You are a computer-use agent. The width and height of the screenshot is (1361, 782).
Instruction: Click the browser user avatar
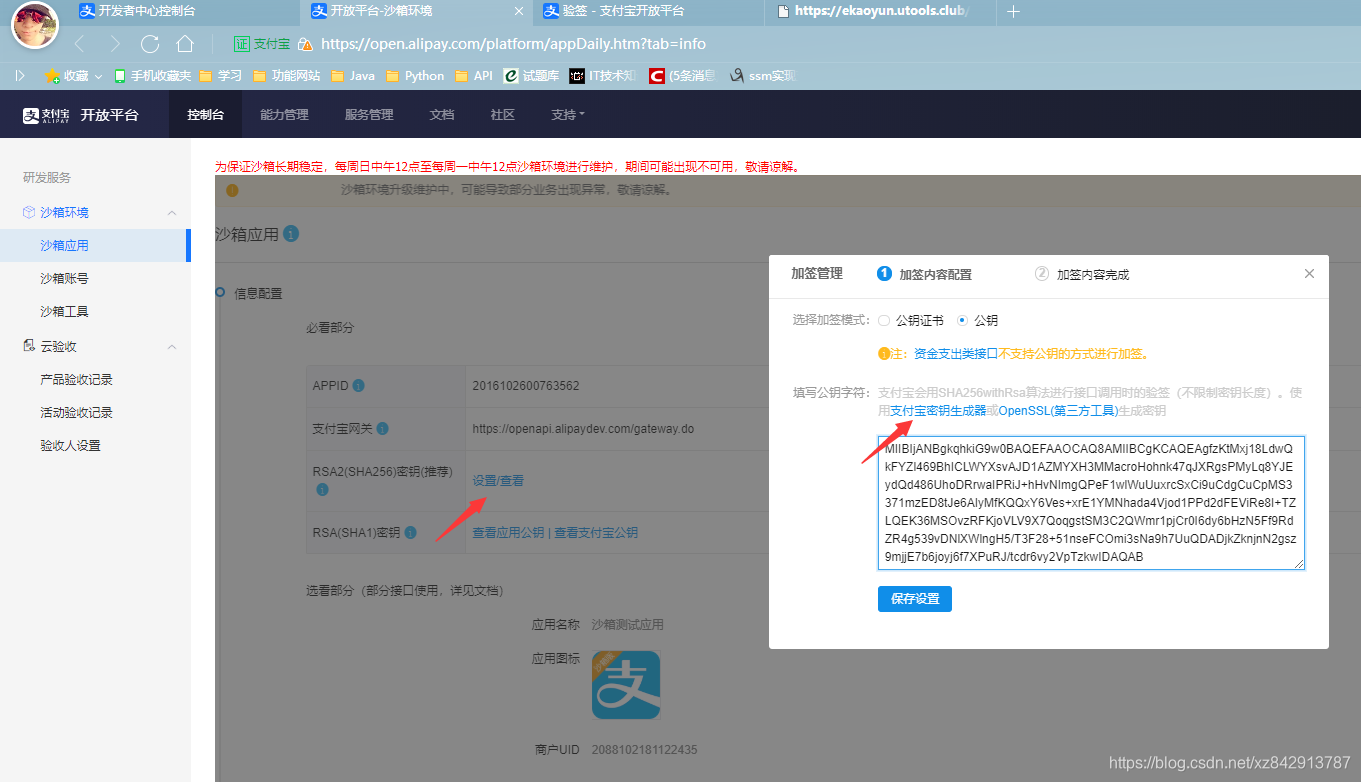coord(35,24)
